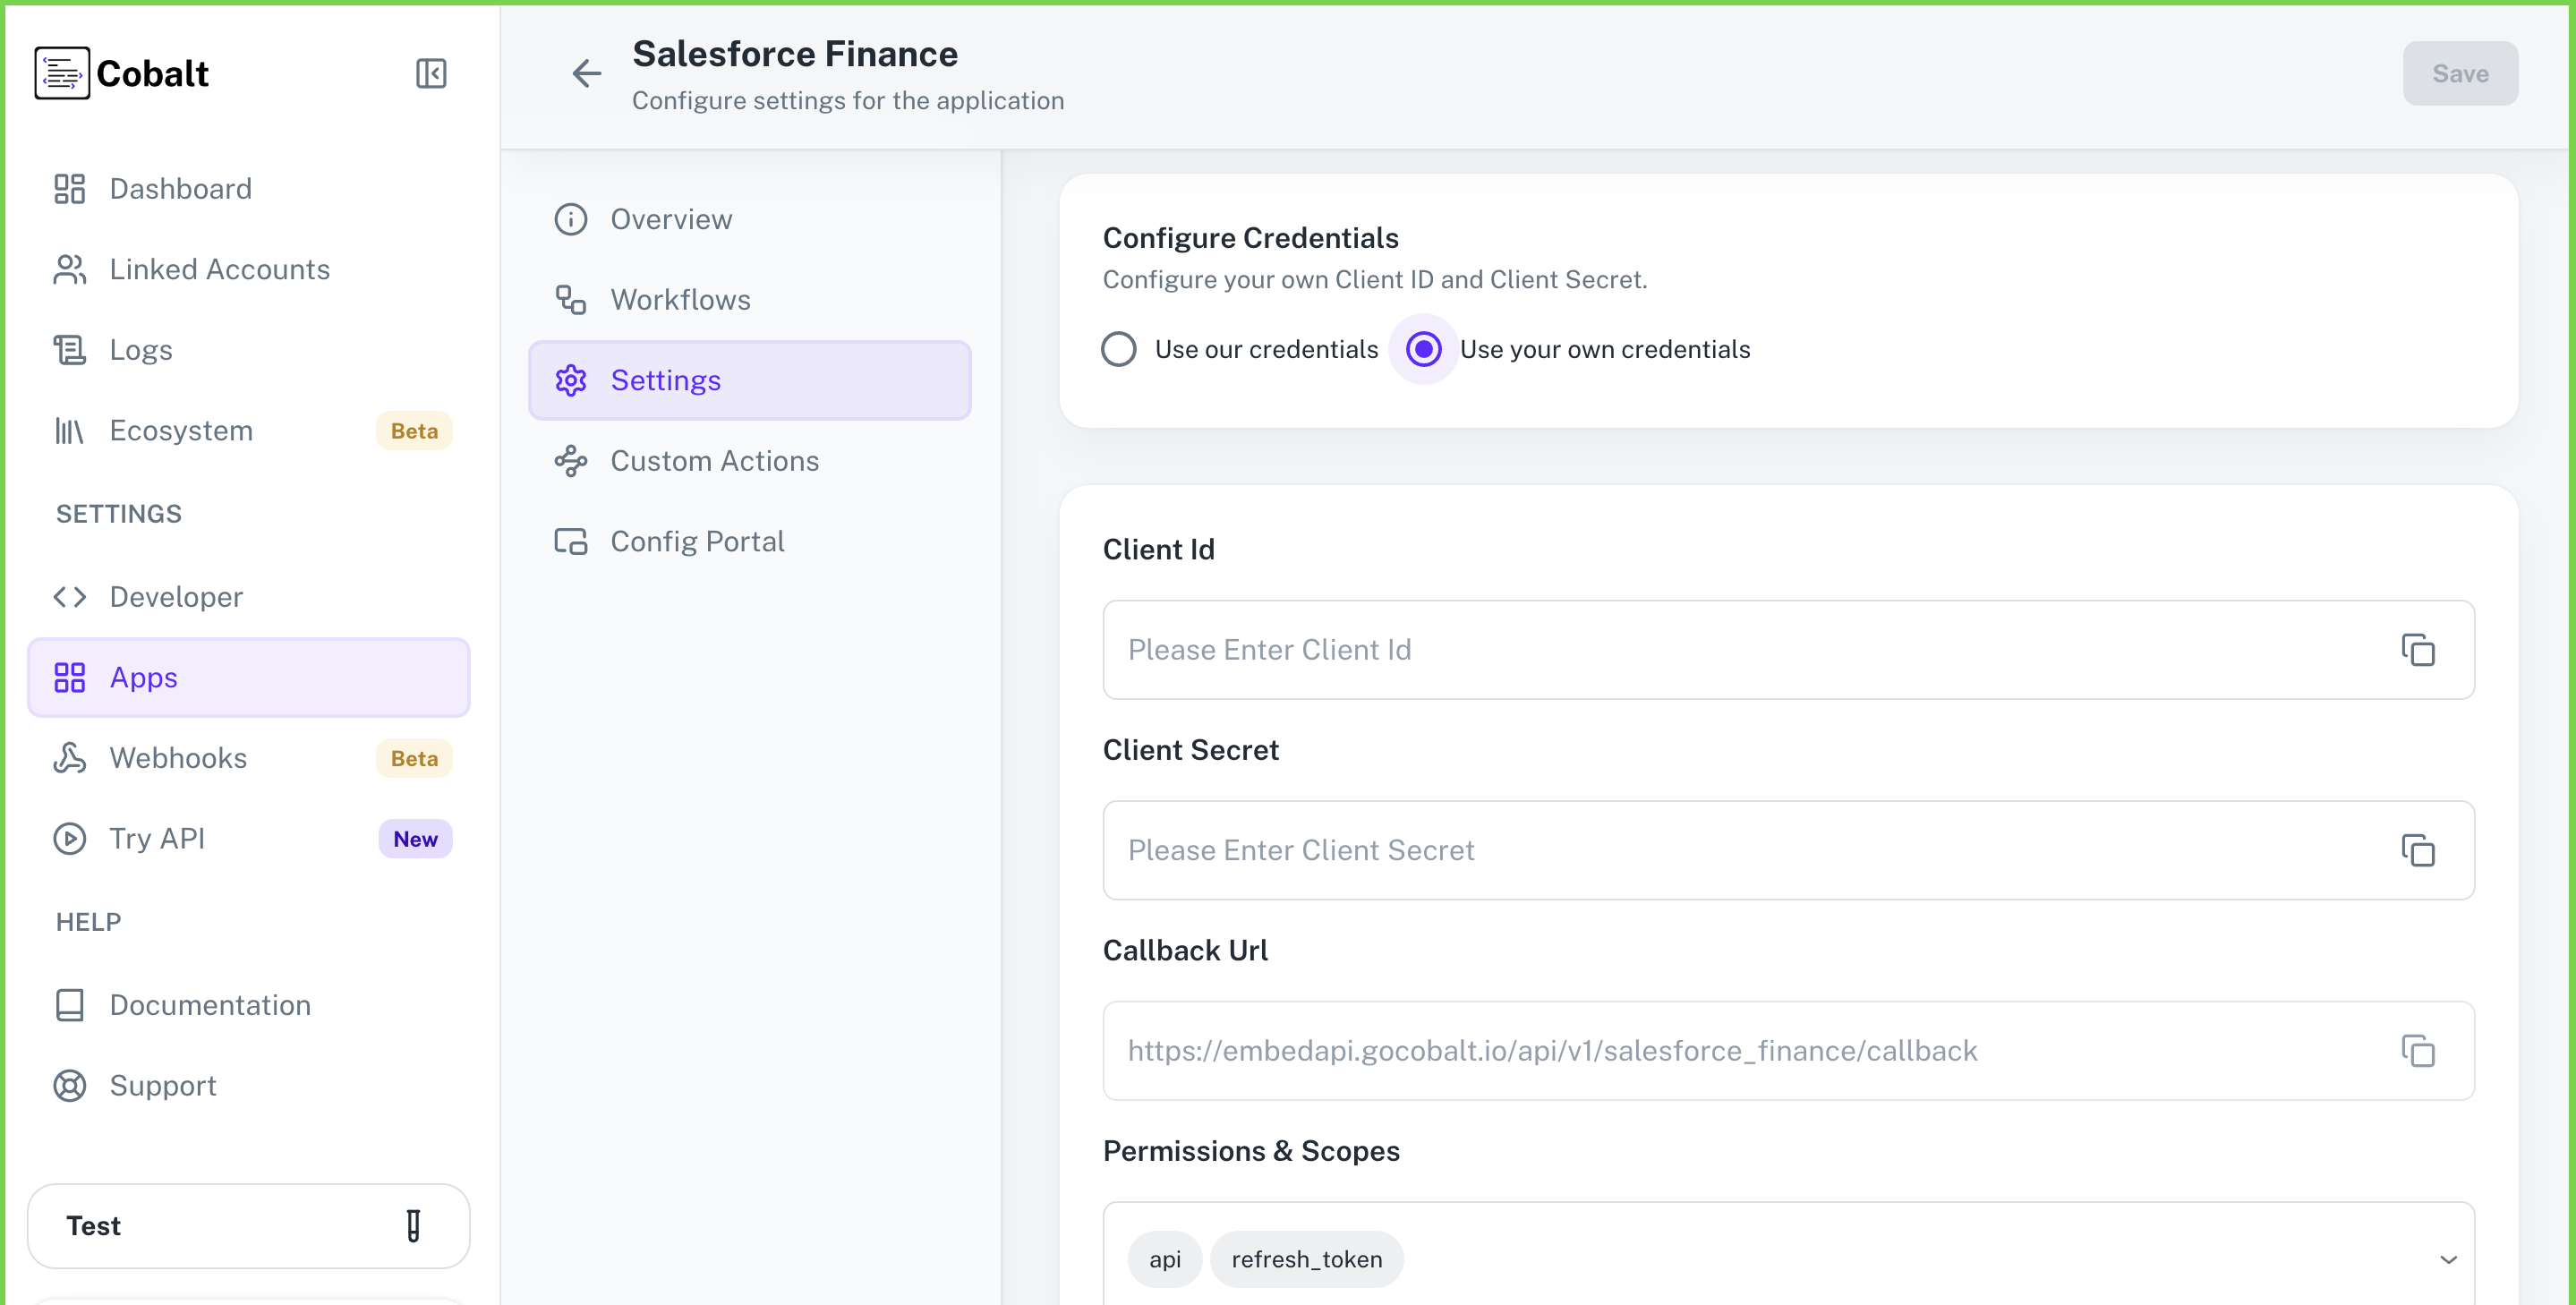Expand the Permissions & Scopes dropdown

pyautogui.click(x=2447, y=1260)
